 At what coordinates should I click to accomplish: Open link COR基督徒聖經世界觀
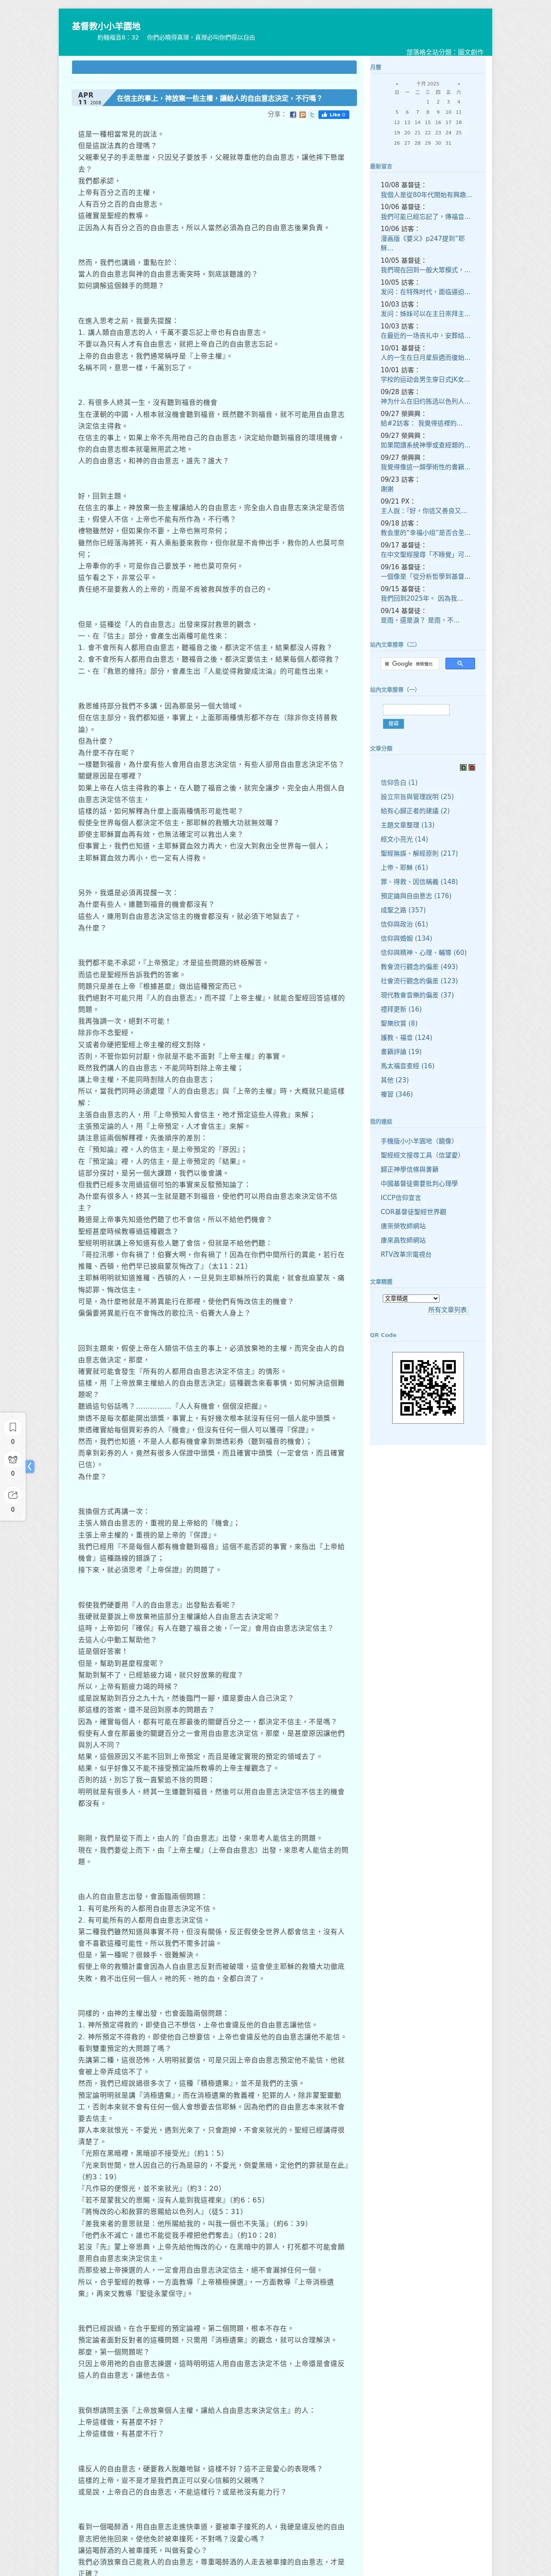click(x=413, y=1211)
